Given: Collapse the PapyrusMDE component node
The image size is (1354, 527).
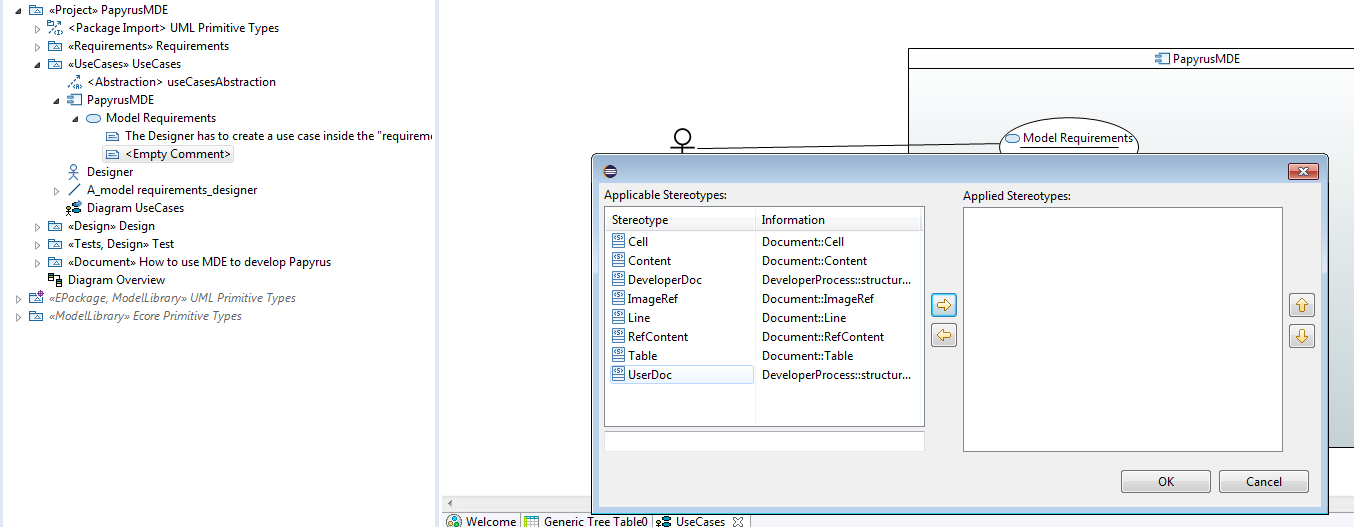Looking at the screenshot, I should click(57, 100).
